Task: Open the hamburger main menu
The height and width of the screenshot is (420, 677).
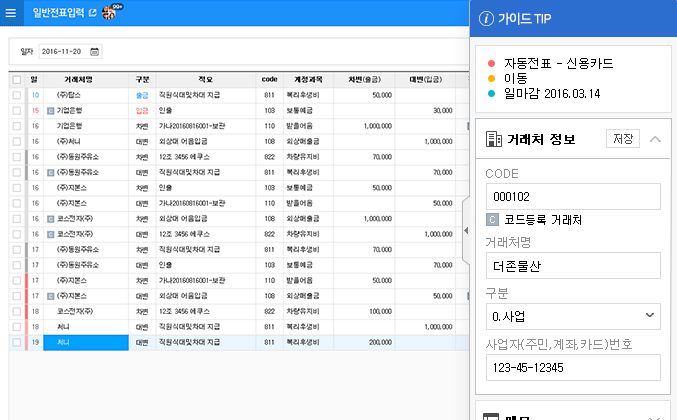Action: 11,13
